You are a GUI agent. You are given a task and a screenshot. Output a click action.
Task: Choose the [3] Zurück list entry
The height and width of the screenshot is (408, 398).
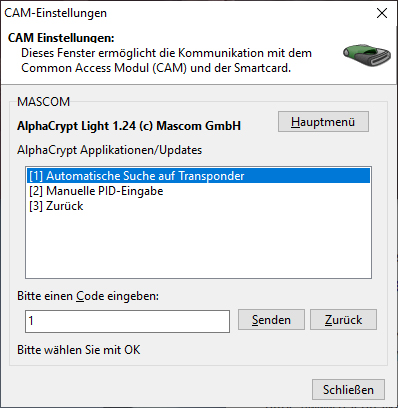coord(56,206)
